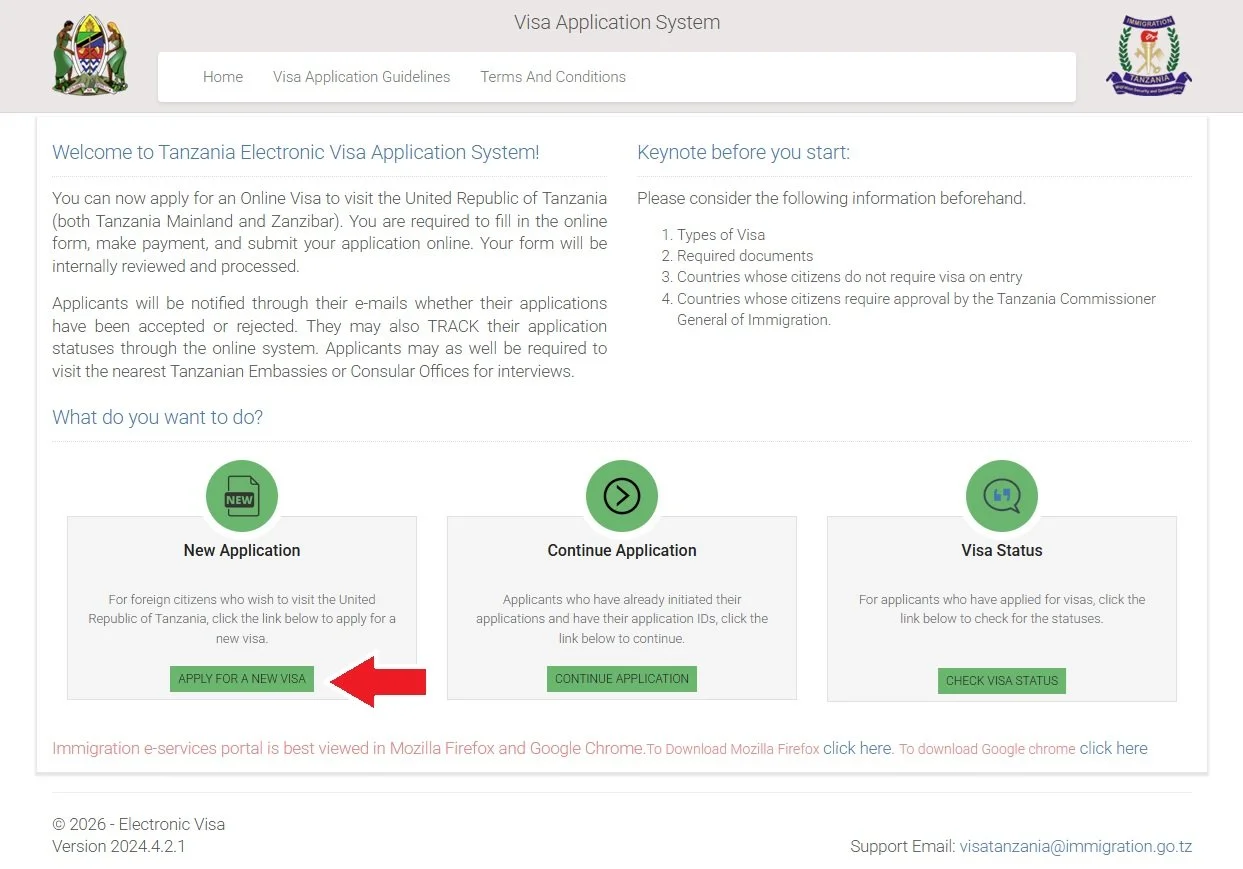The image size is (1243, 869).
Task: Click the 'What do you want to do?' heading
Action: 158,417
